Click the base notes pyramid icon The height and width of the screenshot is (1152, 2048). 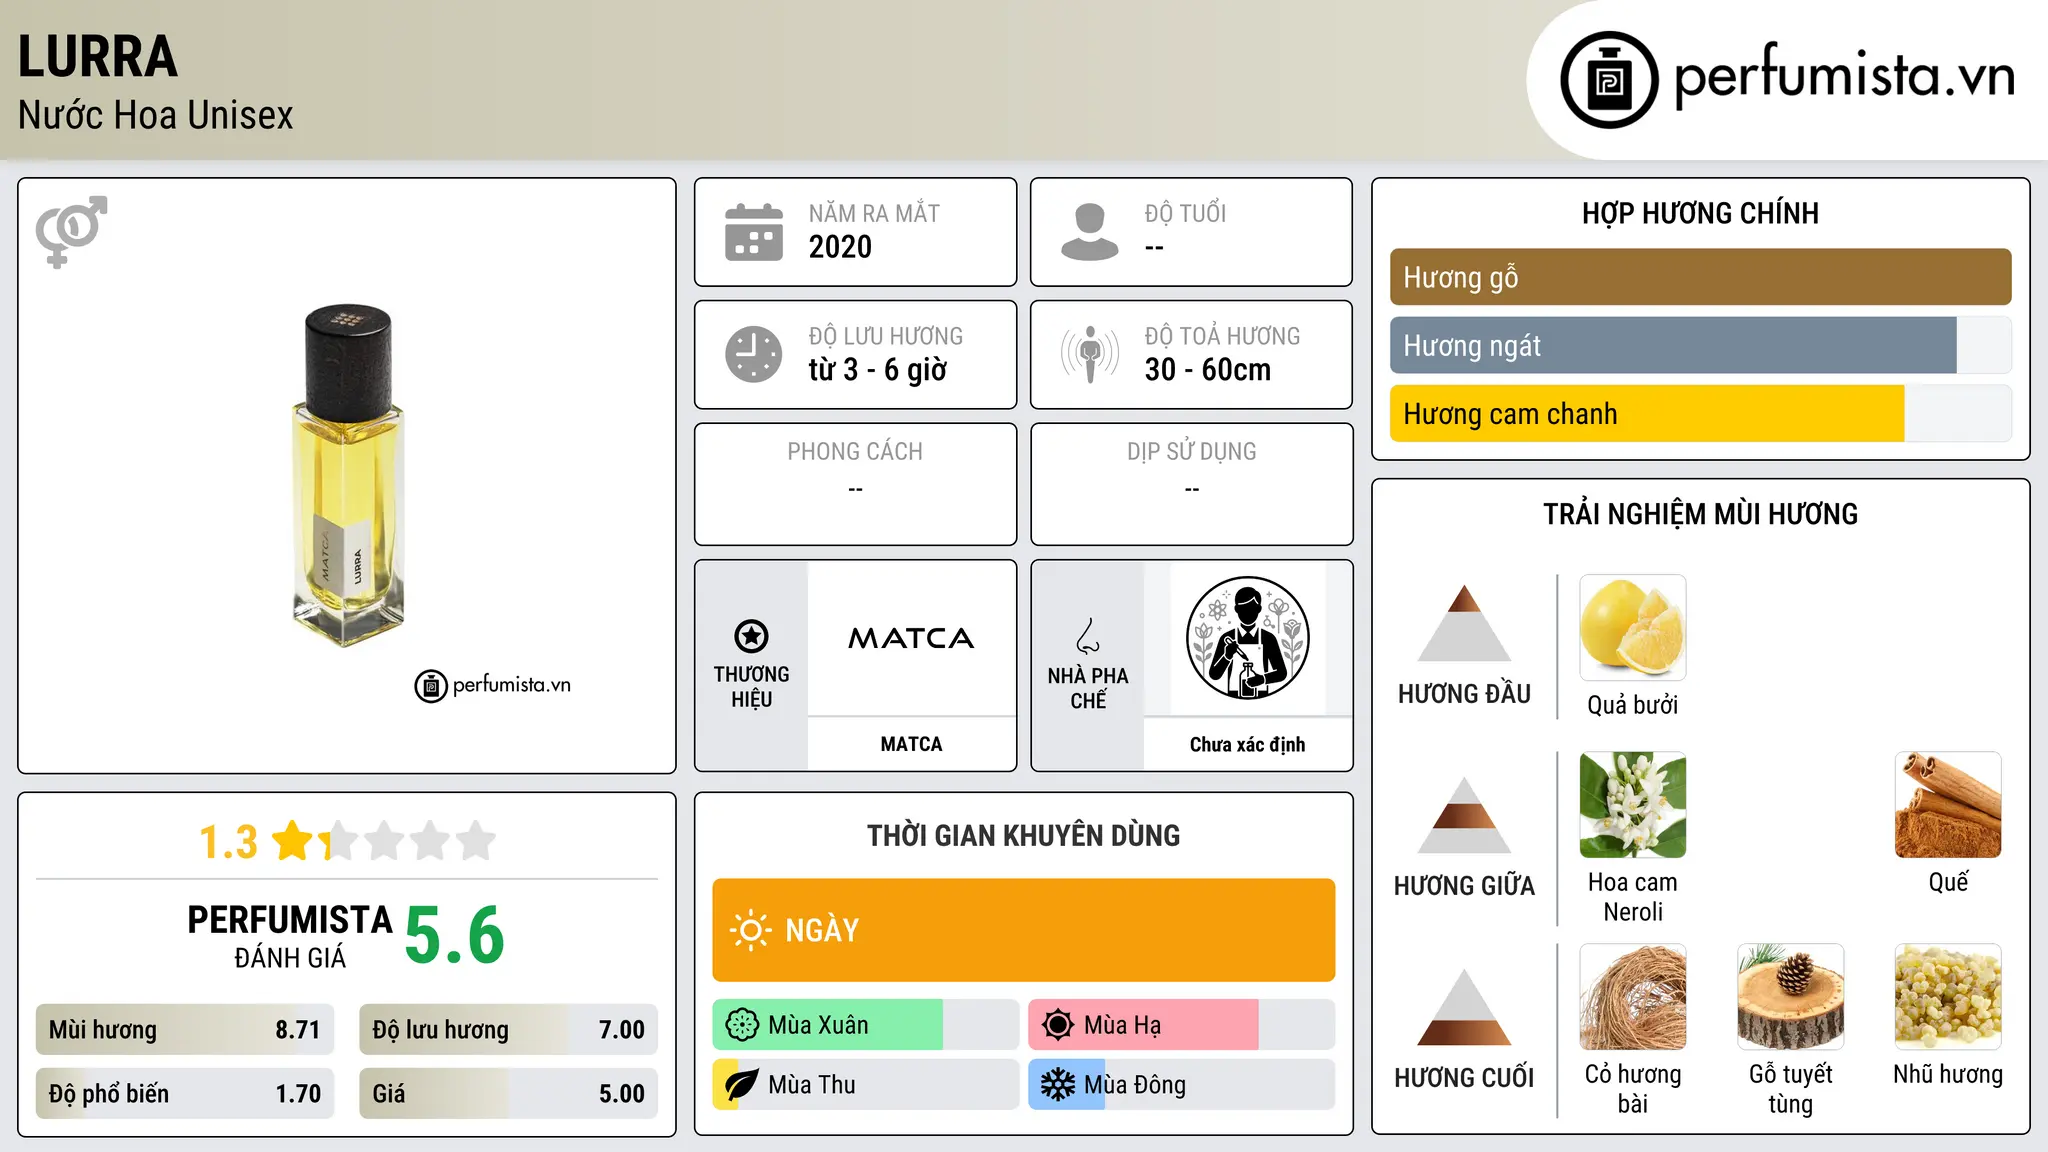[x=1464, y=1007]
